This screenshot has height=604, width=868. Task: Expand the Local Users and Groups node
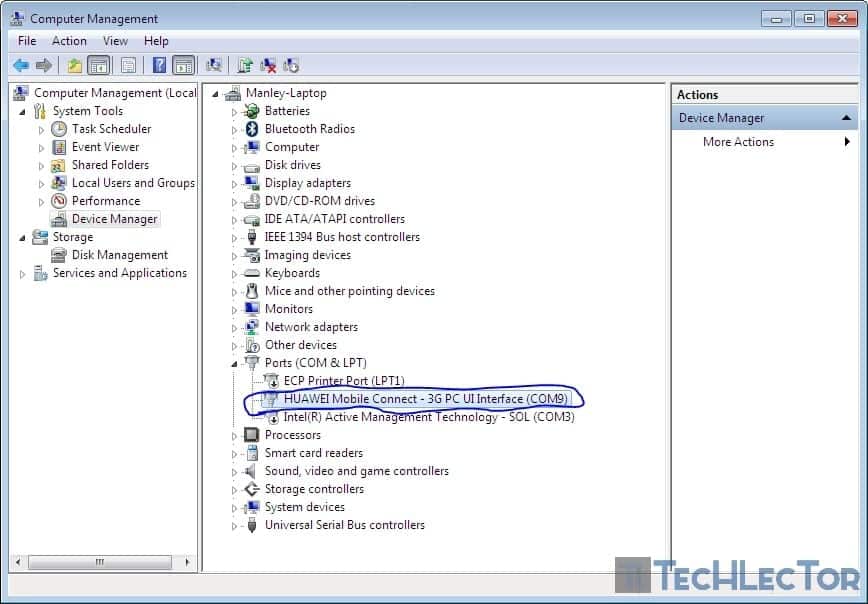[41, 184]
